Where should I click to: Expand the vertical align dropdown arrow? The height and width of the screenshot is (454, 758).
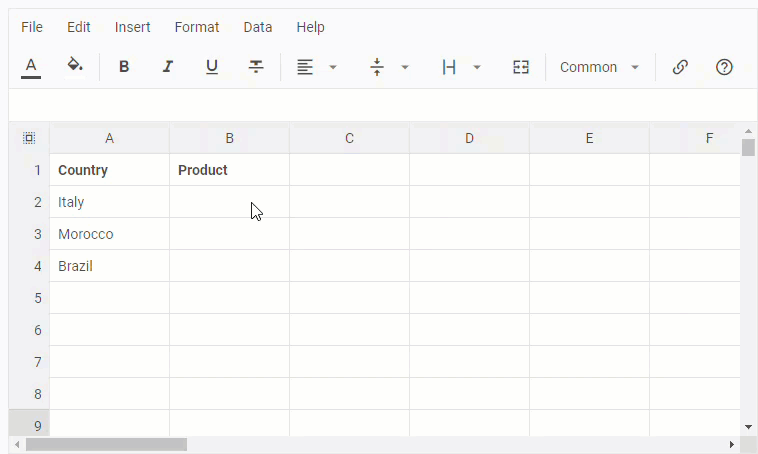coord(405,67)
